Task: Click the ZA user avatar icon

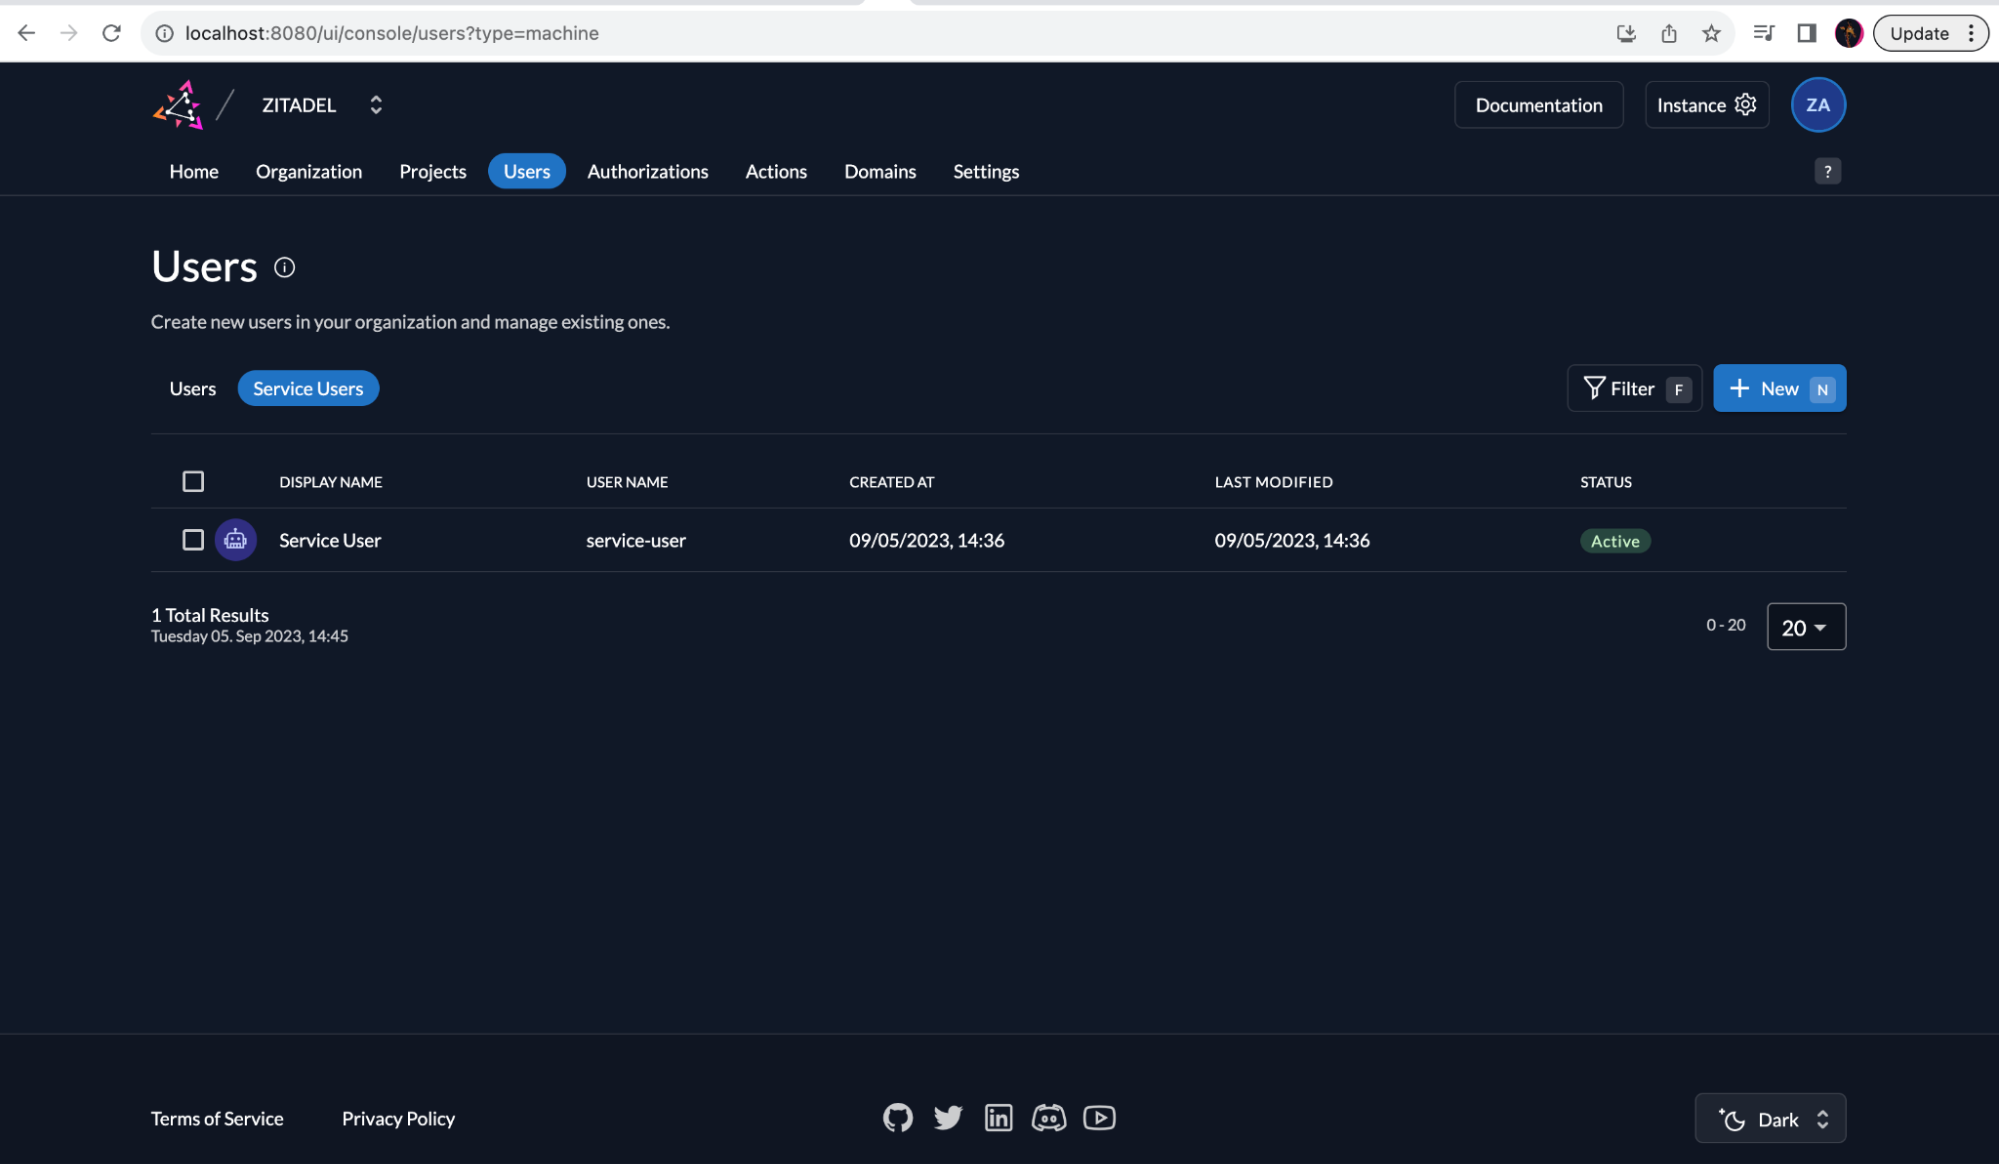Action: (x=1819, y=104)
